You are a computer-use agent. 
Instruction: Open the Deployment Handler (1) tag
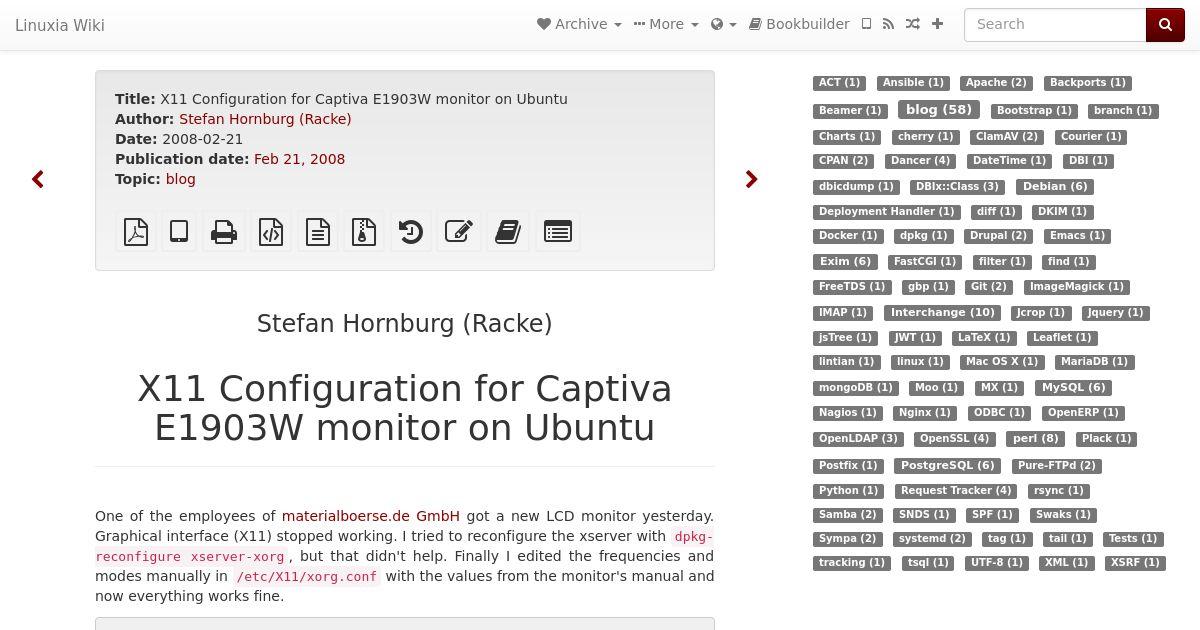click(886, 212)
